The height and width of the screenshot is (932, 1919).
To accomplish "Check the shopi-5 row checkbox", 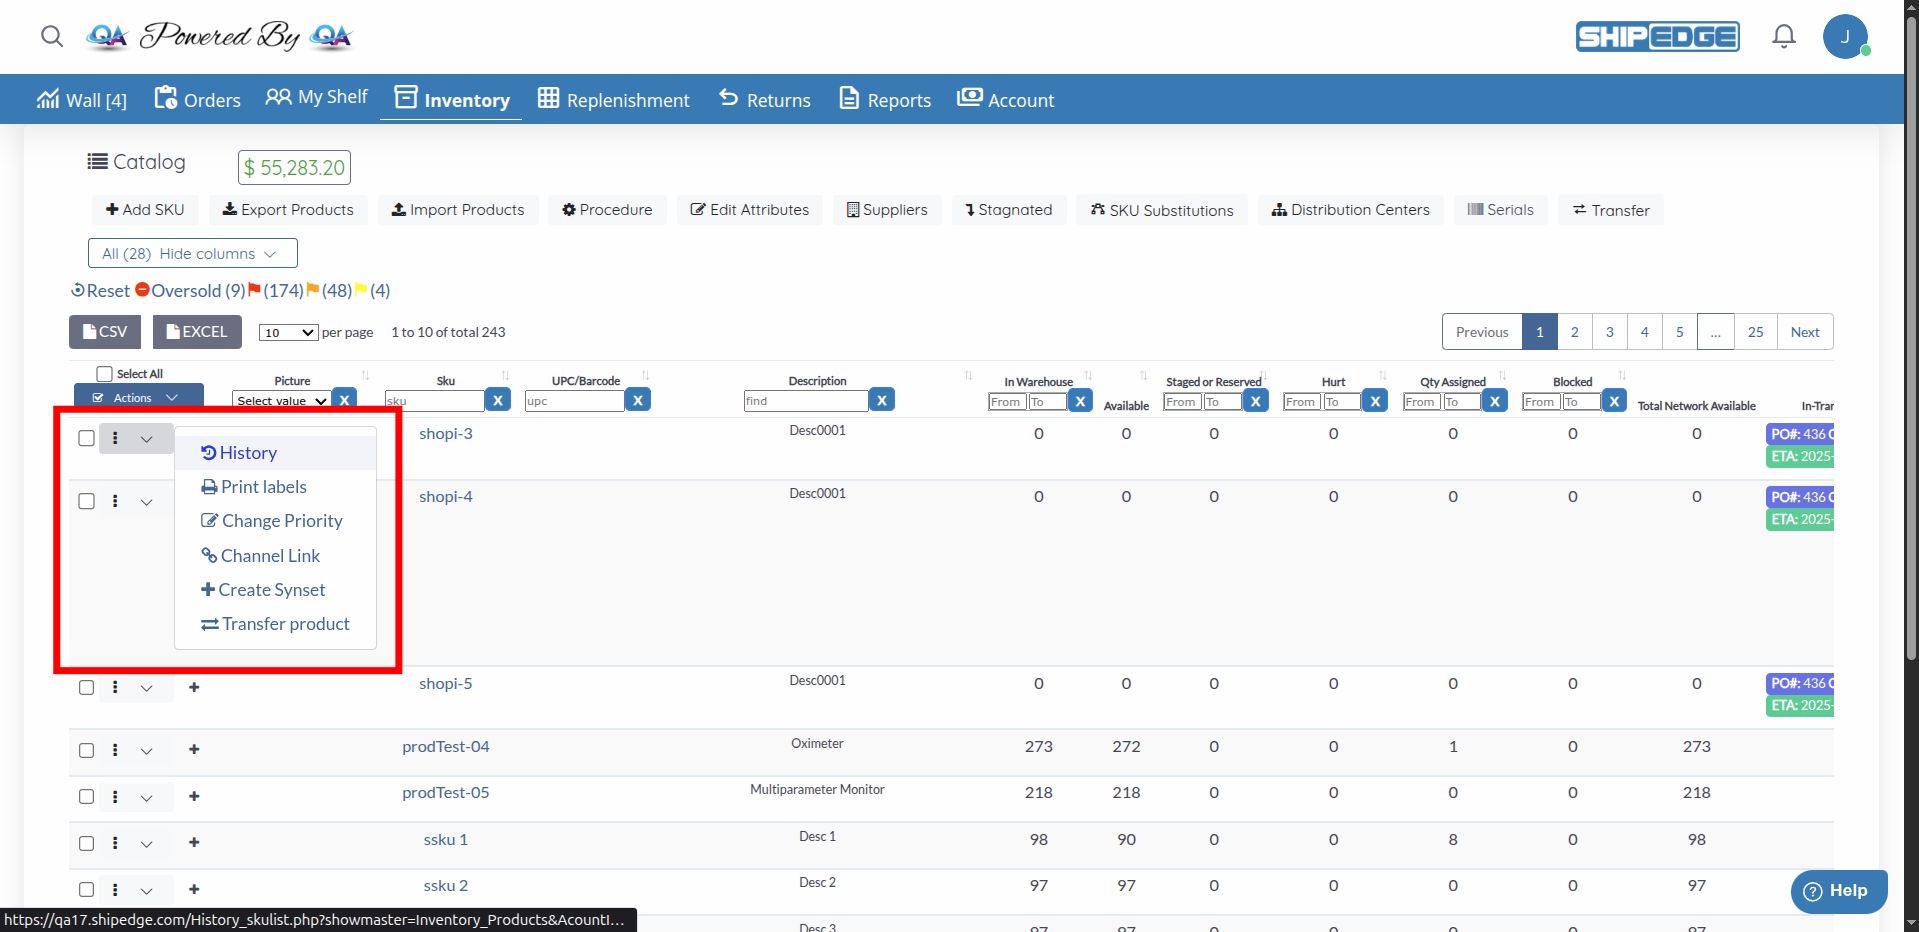I will [86, 687].
